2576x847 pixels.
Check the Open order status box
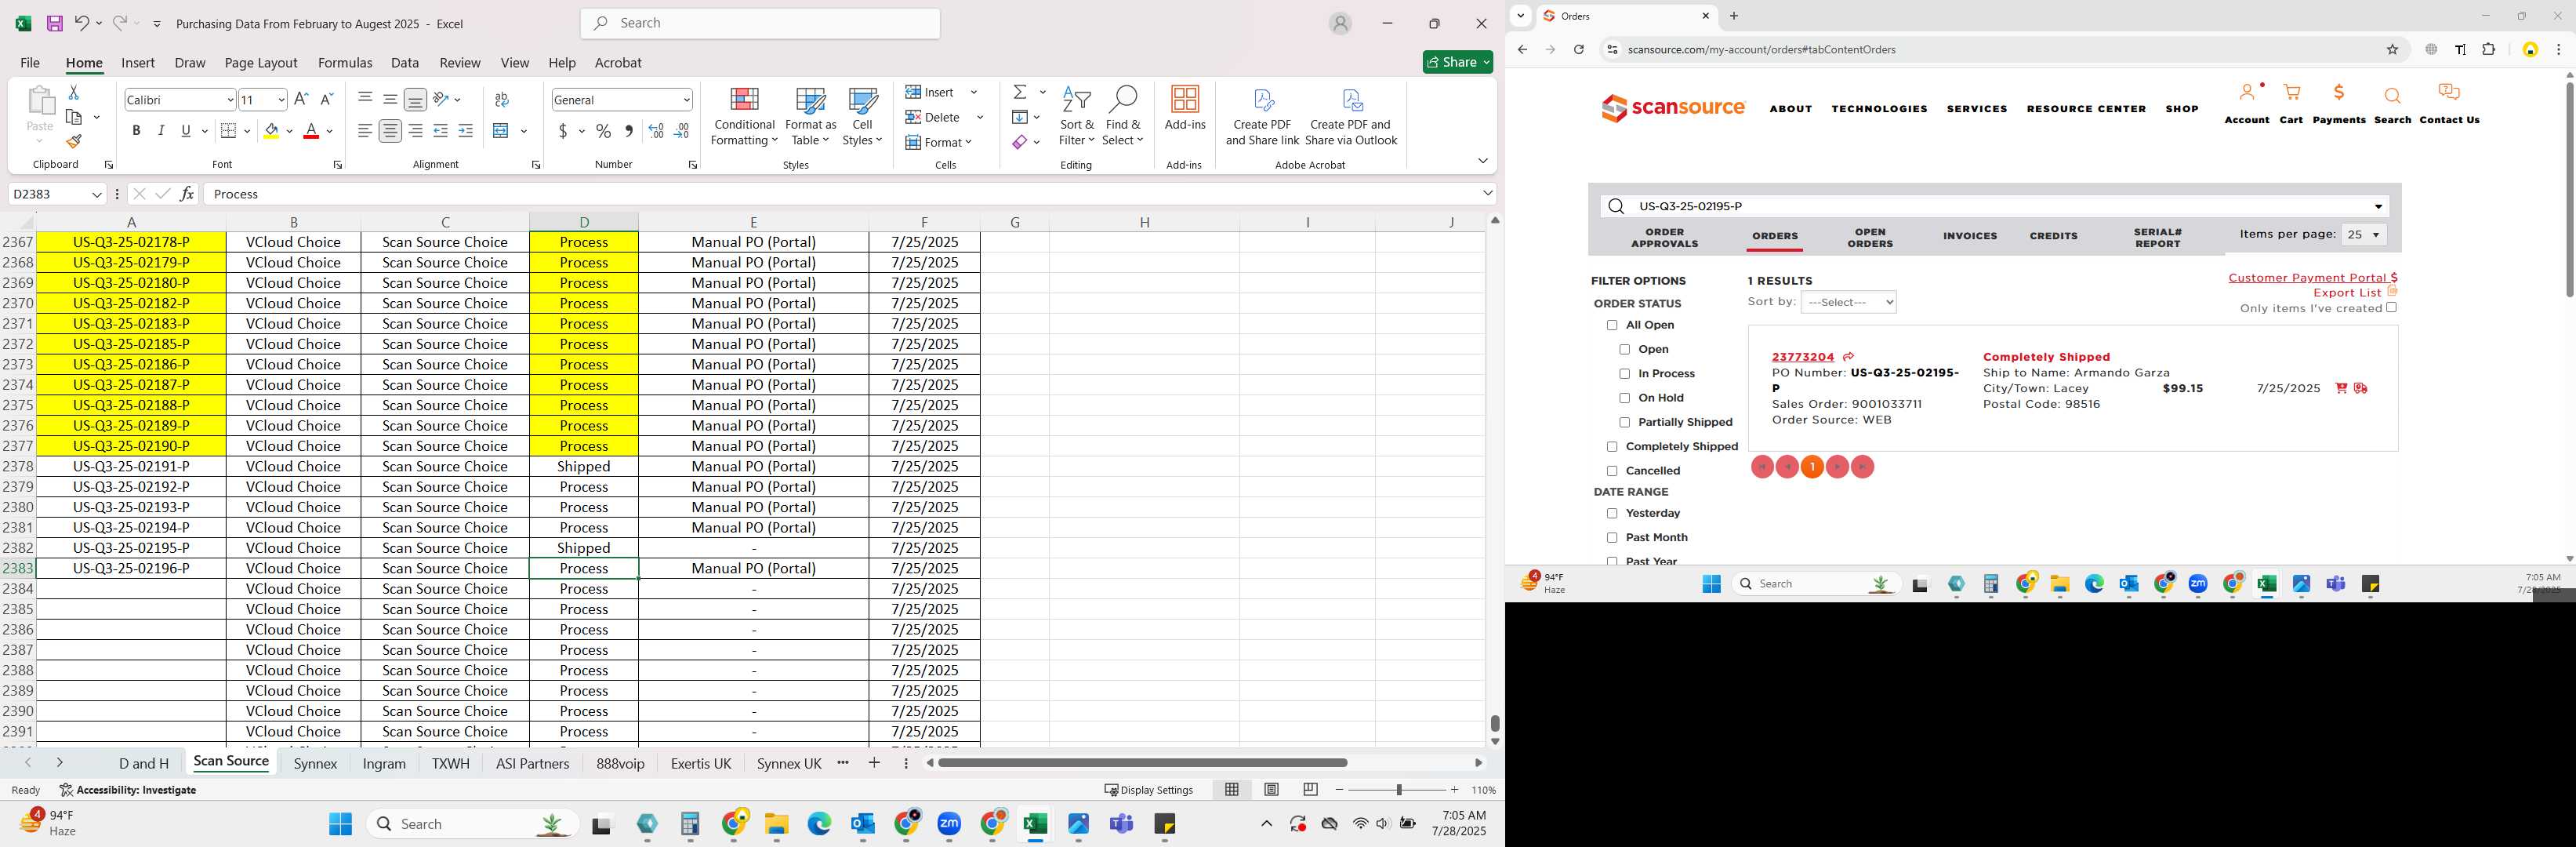pyautogui.click(x=1624, y=349)
